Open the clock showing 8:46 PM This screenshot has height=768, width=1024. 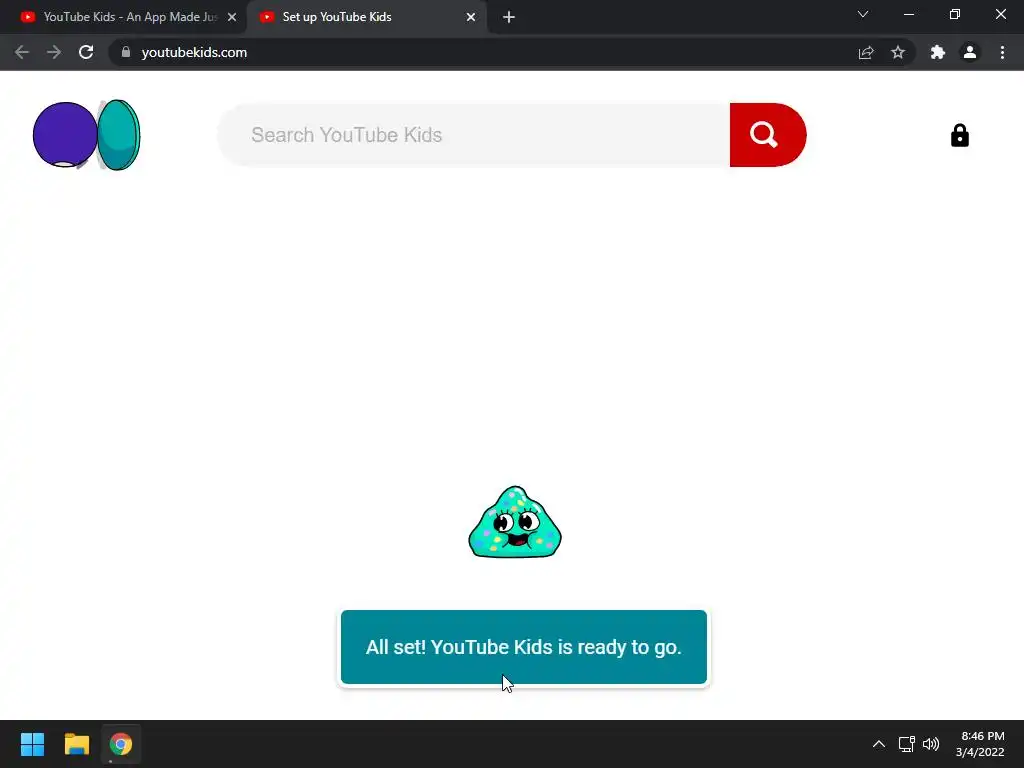pos(980,744)
